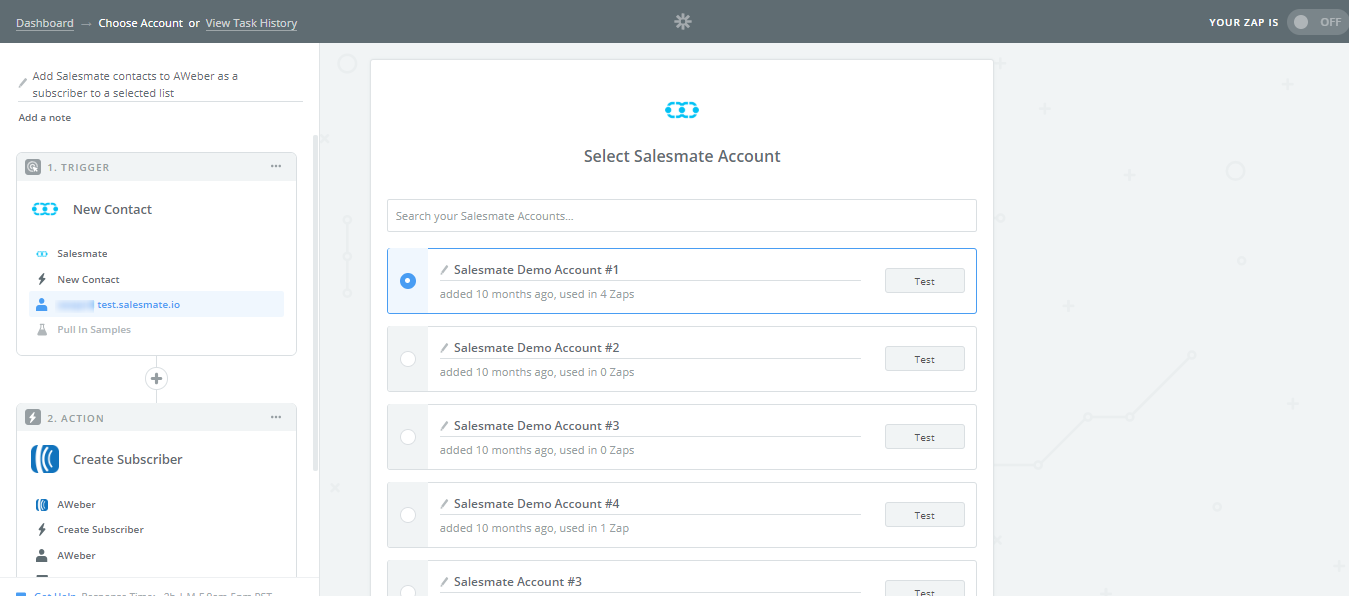This screenshot has width=1349, height=596.
Task: Test Salesmate Demo Account #4
Action: (x=925, y=515)
